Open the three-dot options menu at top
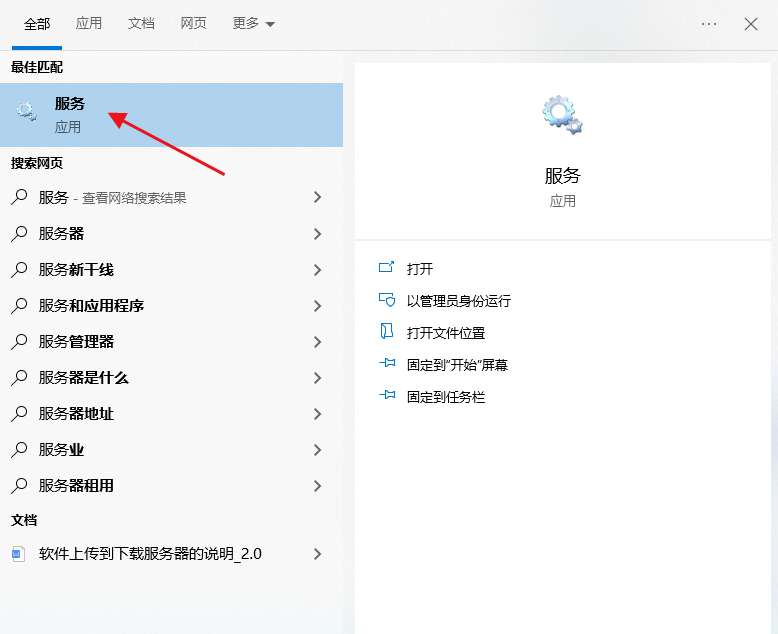The image size is (778, 634). pyautogui.click(x=709, y=24)
